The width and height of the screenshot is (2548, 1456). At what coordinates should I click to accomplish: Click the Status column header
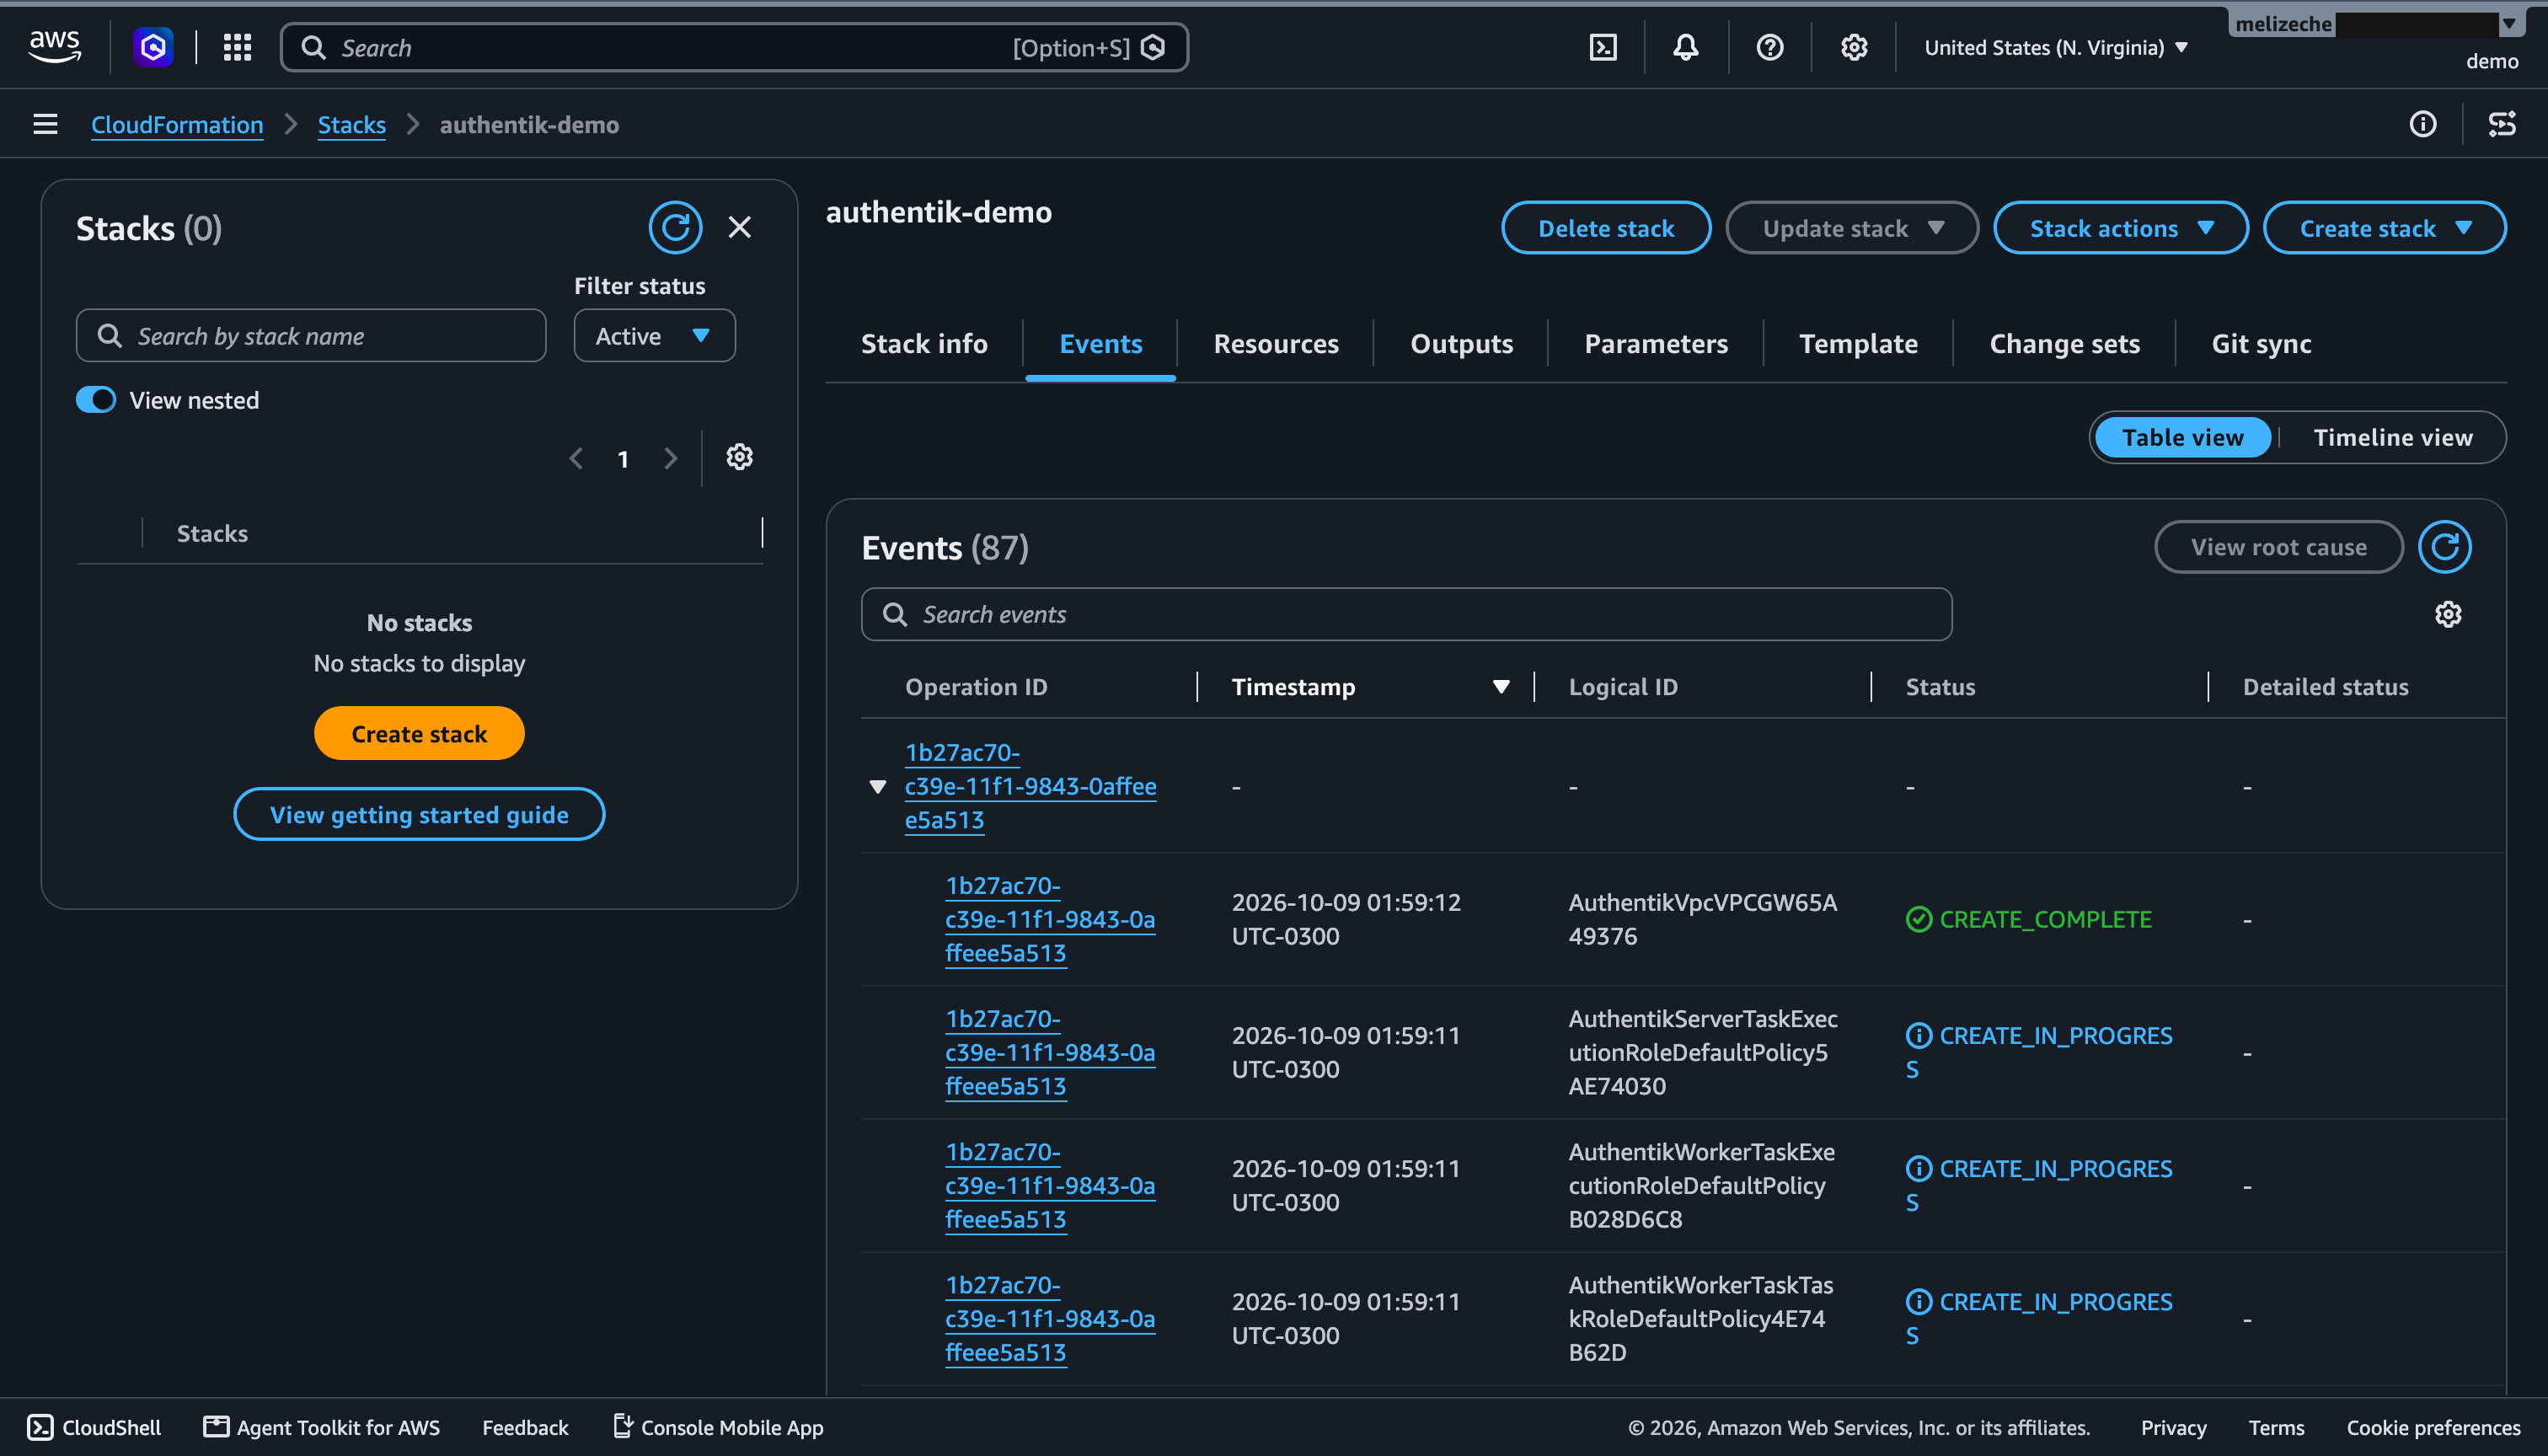pos(1940,687)
